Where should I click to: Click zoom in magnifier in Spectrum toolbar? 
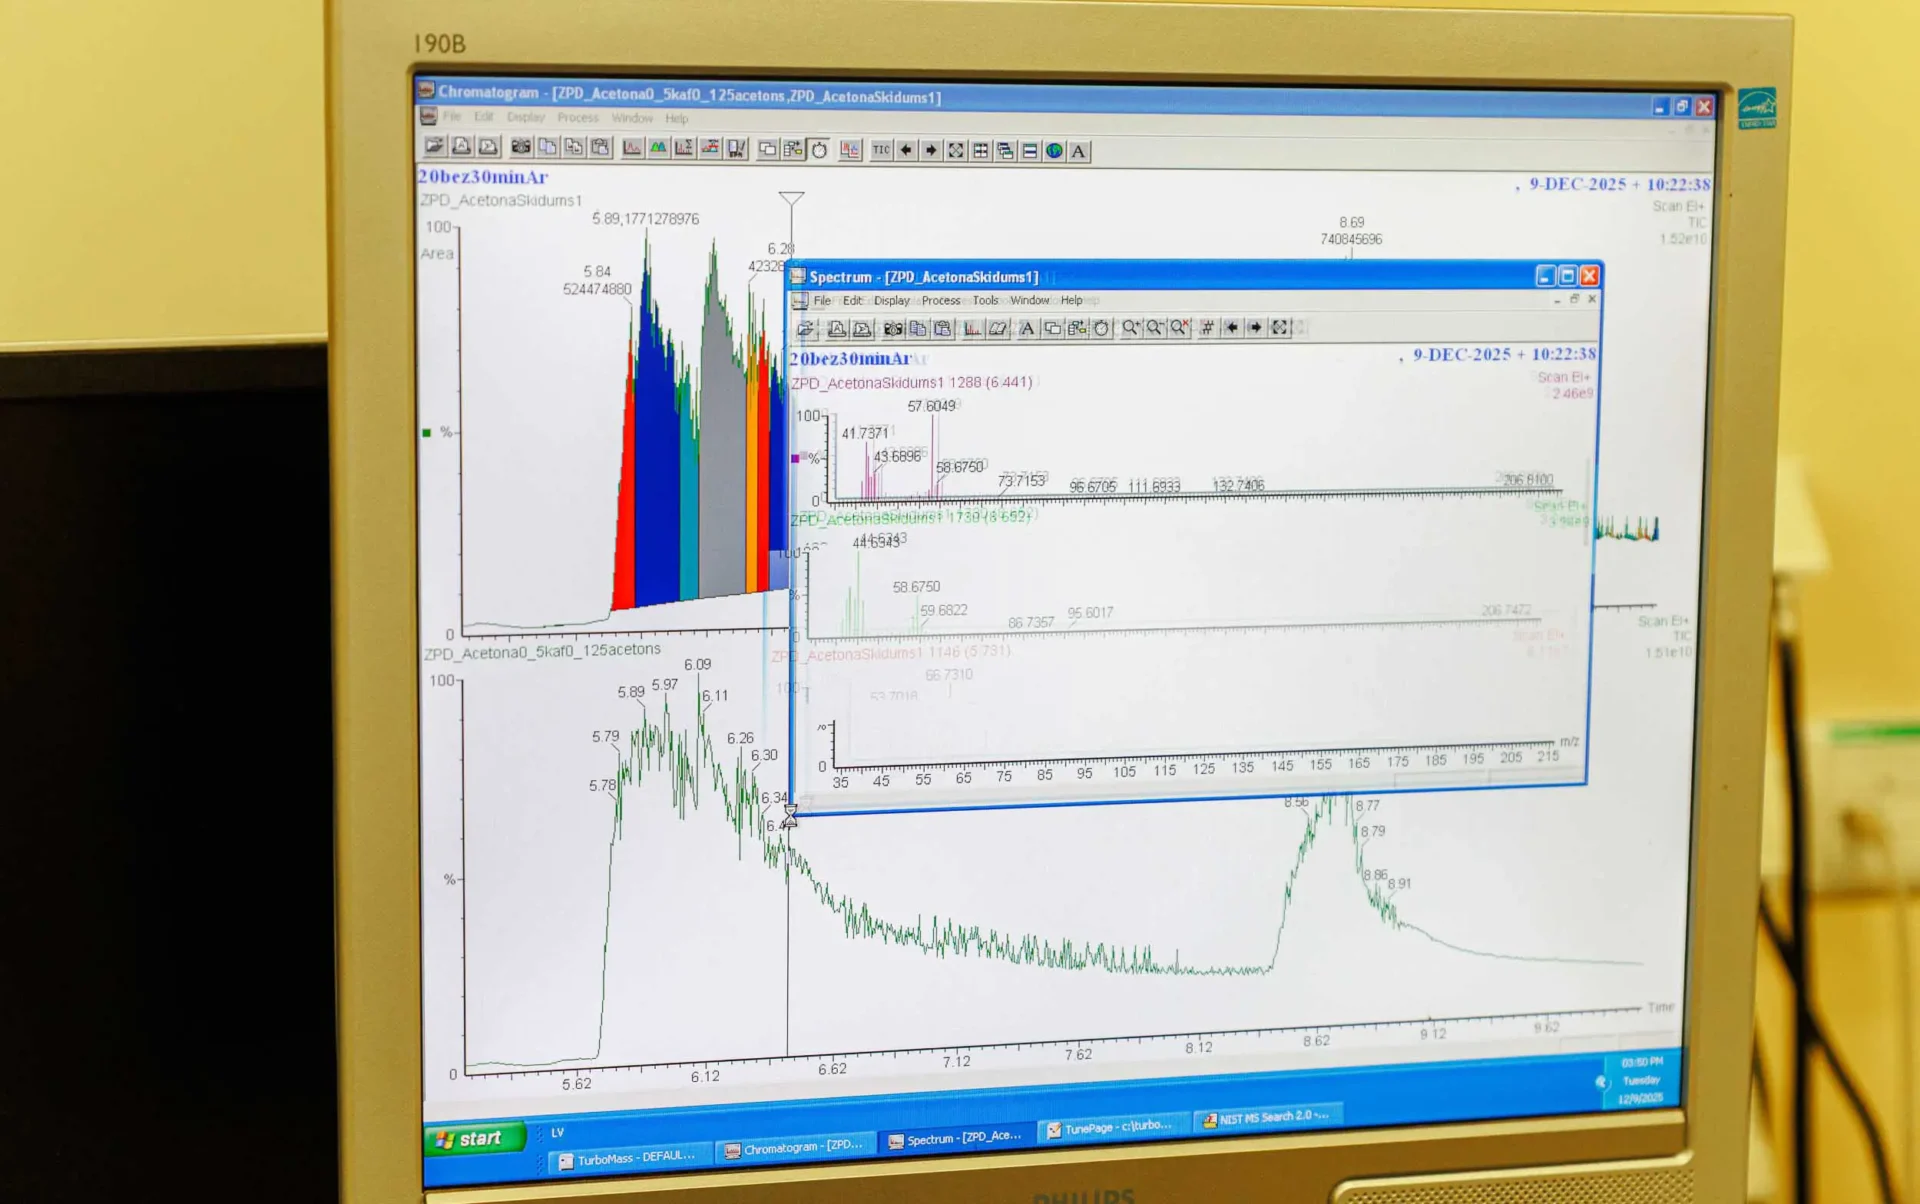coord(1130,328)
